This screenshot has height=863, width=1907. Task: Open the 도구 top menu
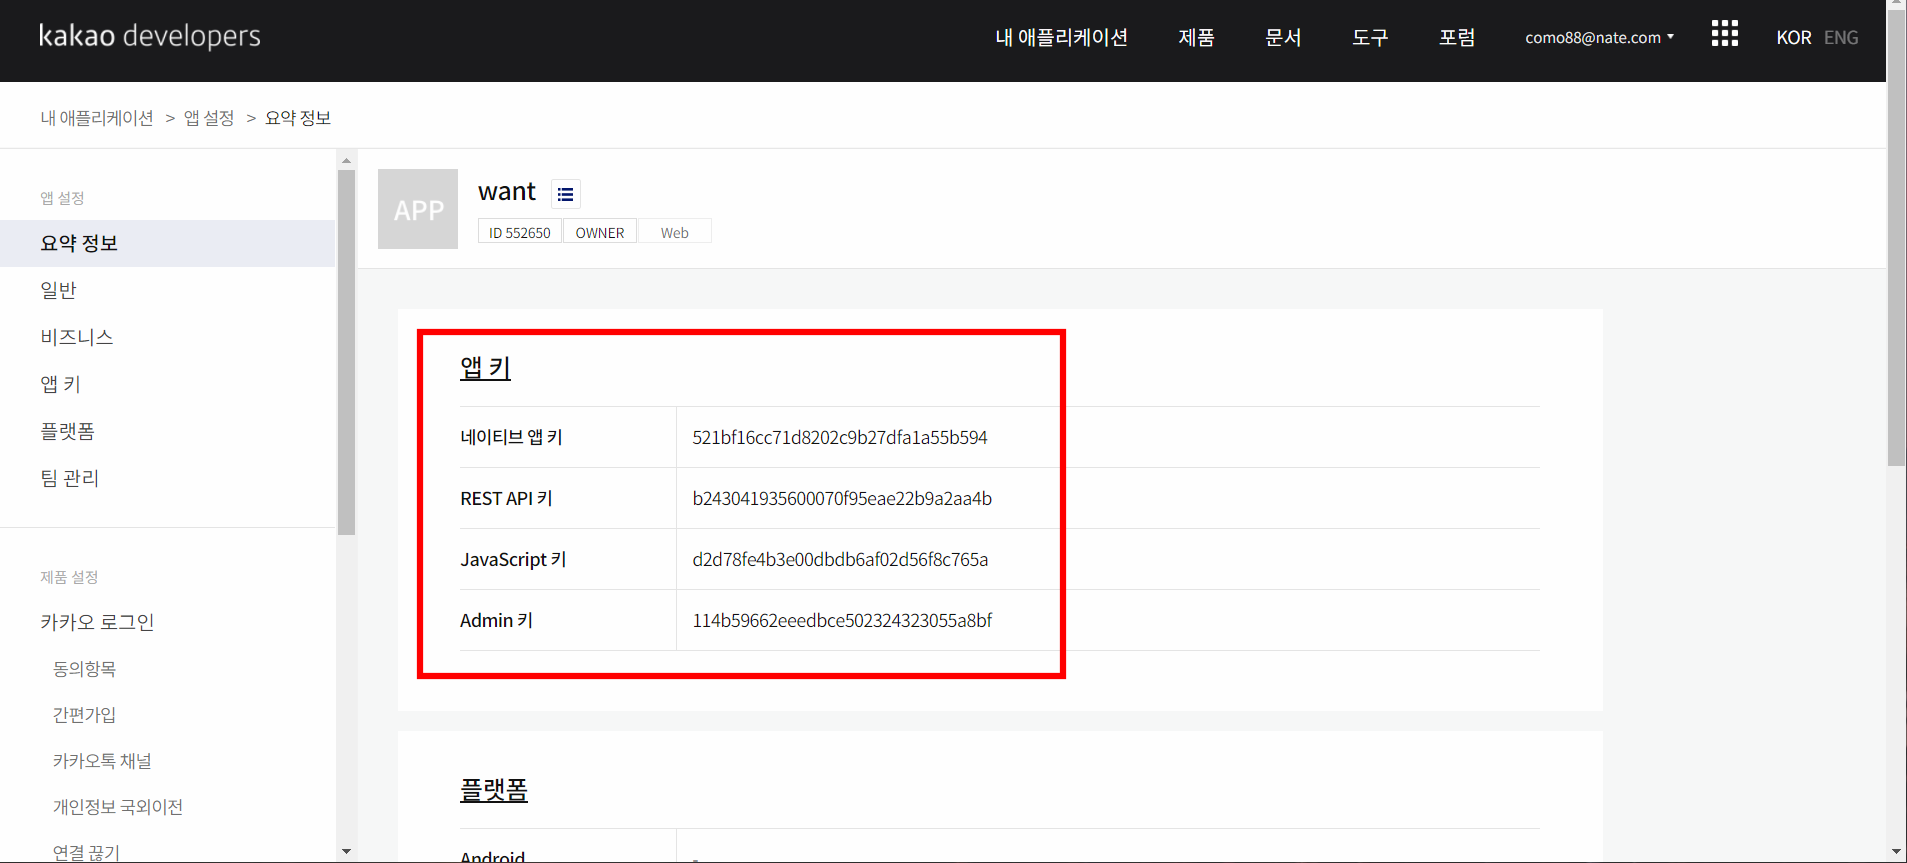click(1370, 38)
